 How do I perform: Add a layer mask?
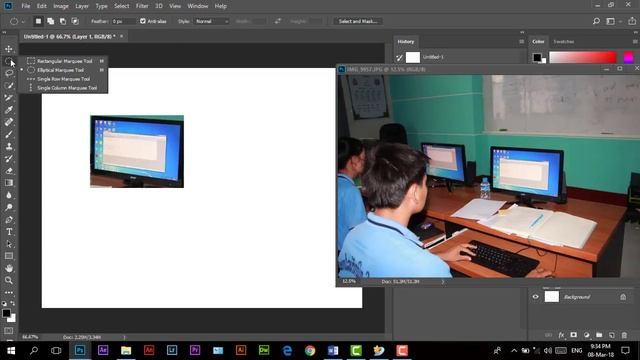tap(573, 335)
